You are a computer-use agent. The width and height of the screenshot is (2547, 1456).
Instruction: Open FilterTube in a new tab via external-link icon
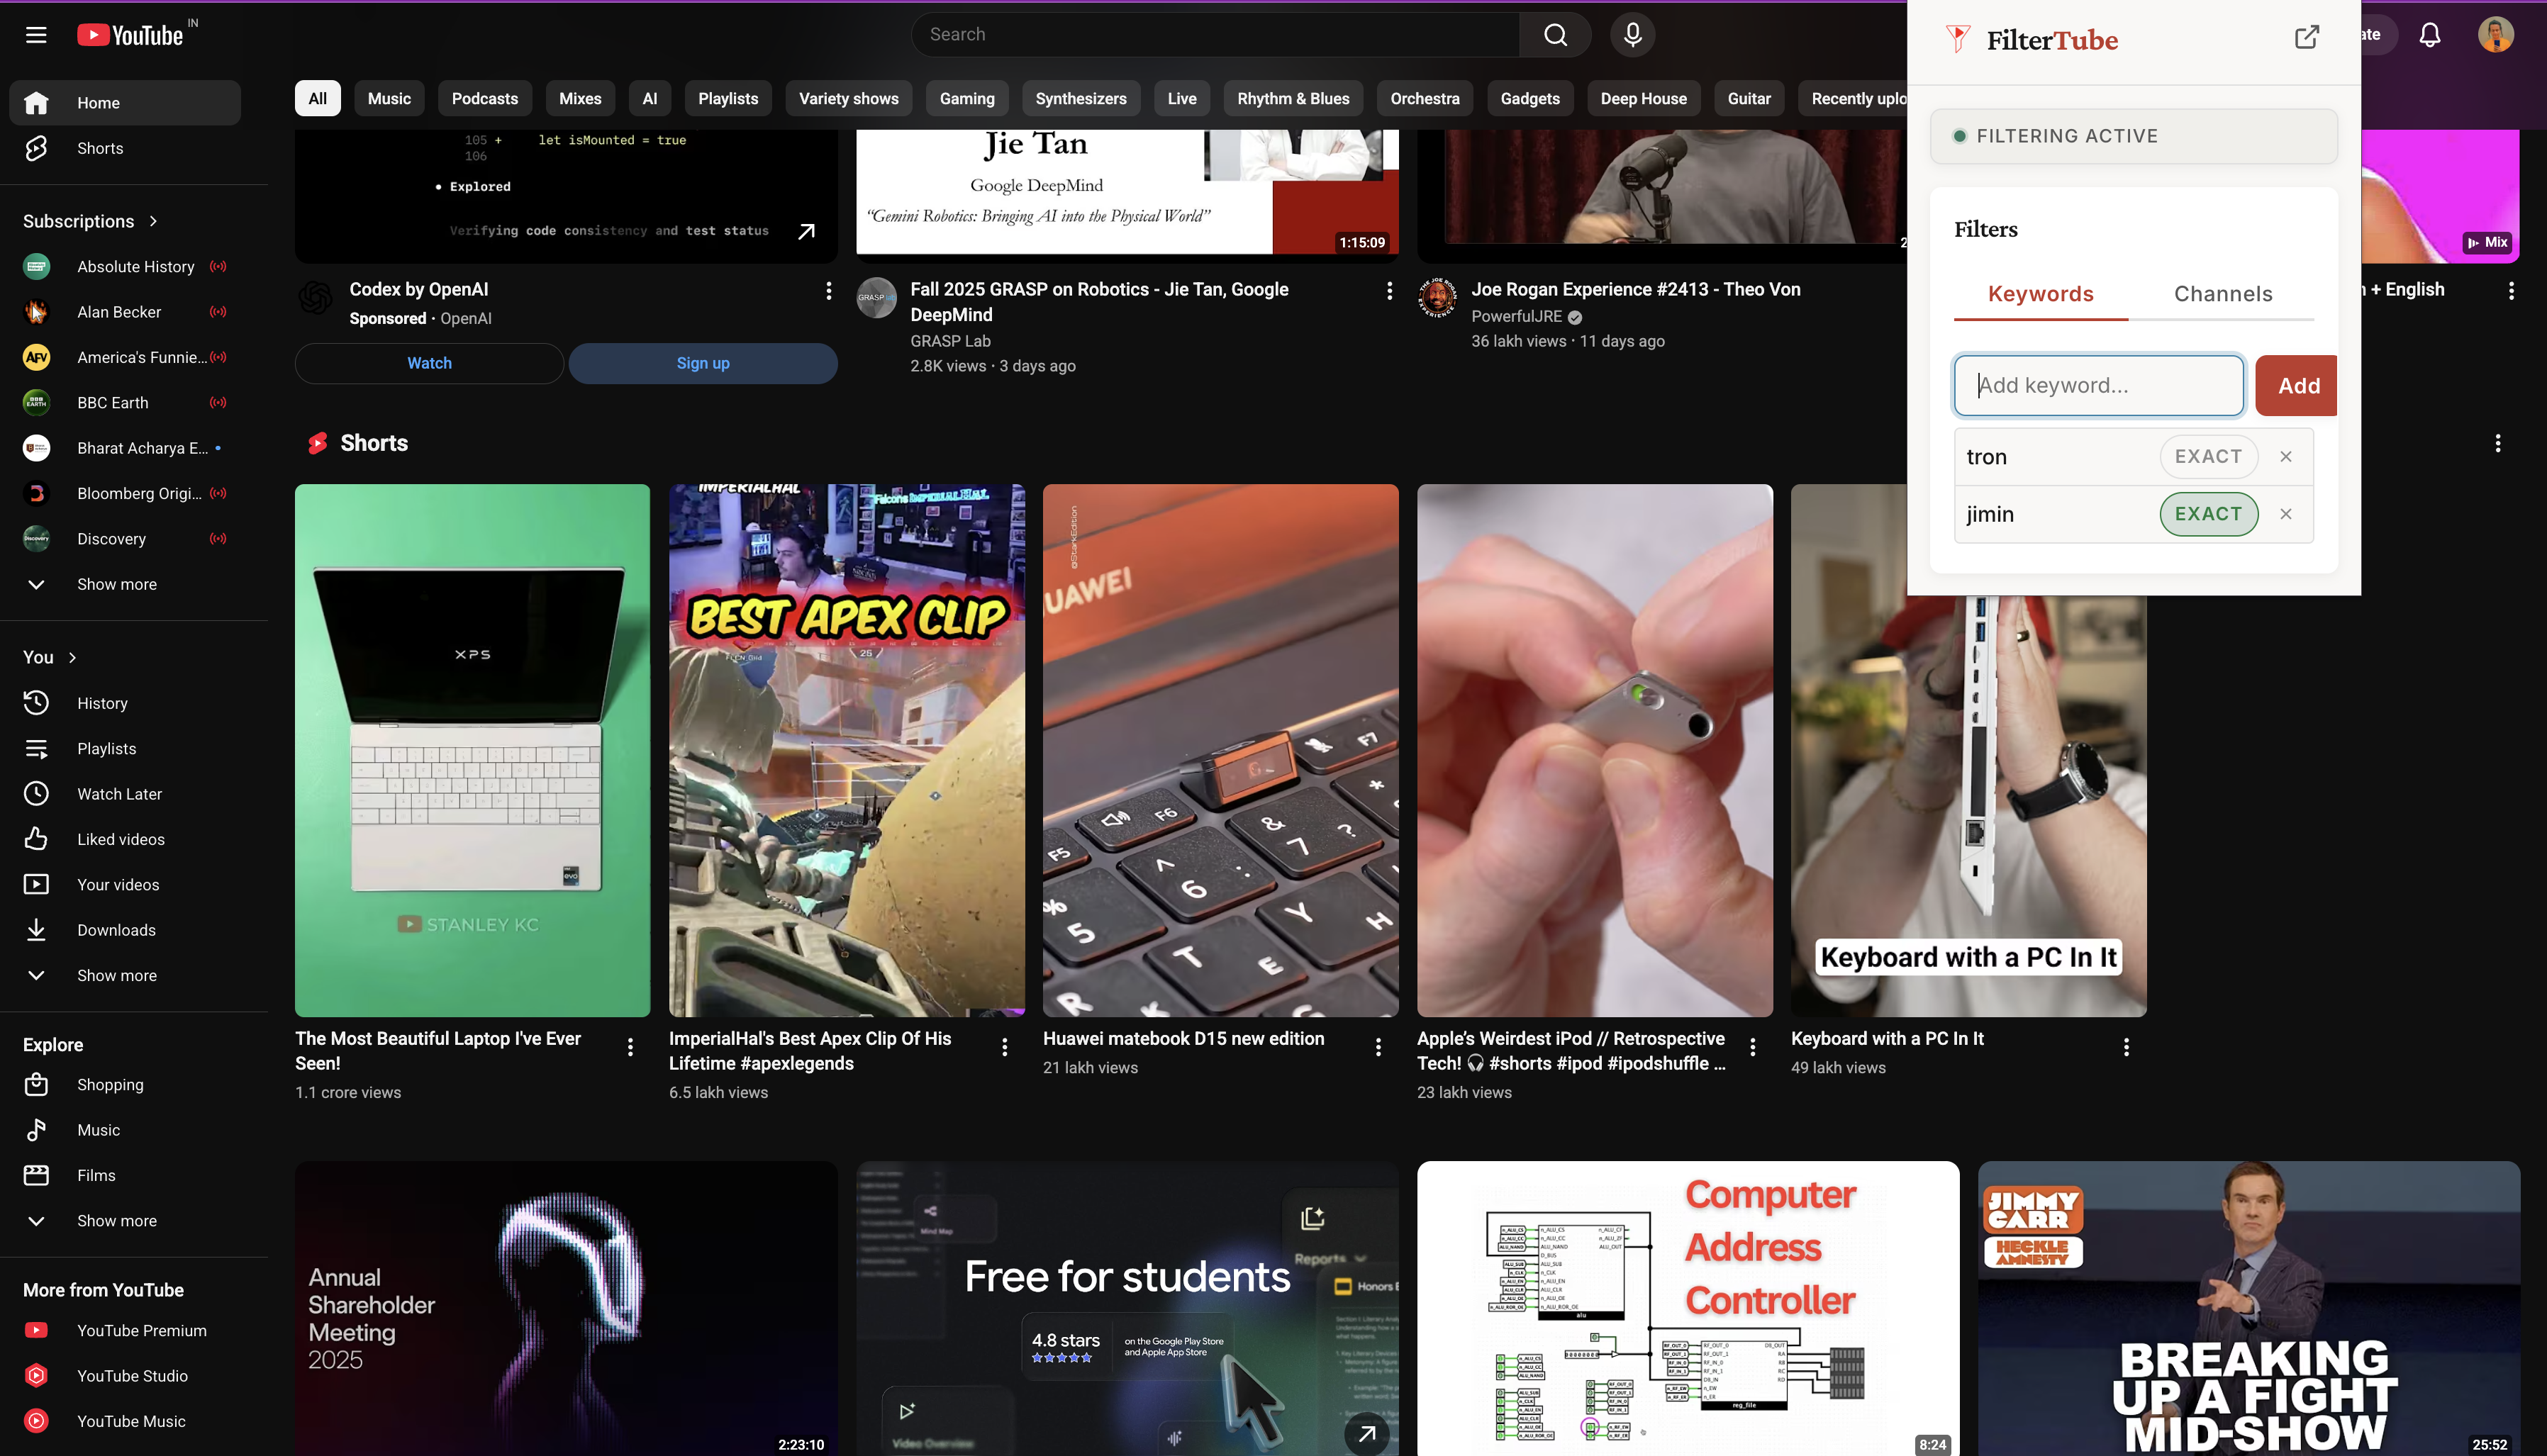[x=2307, y=37]
